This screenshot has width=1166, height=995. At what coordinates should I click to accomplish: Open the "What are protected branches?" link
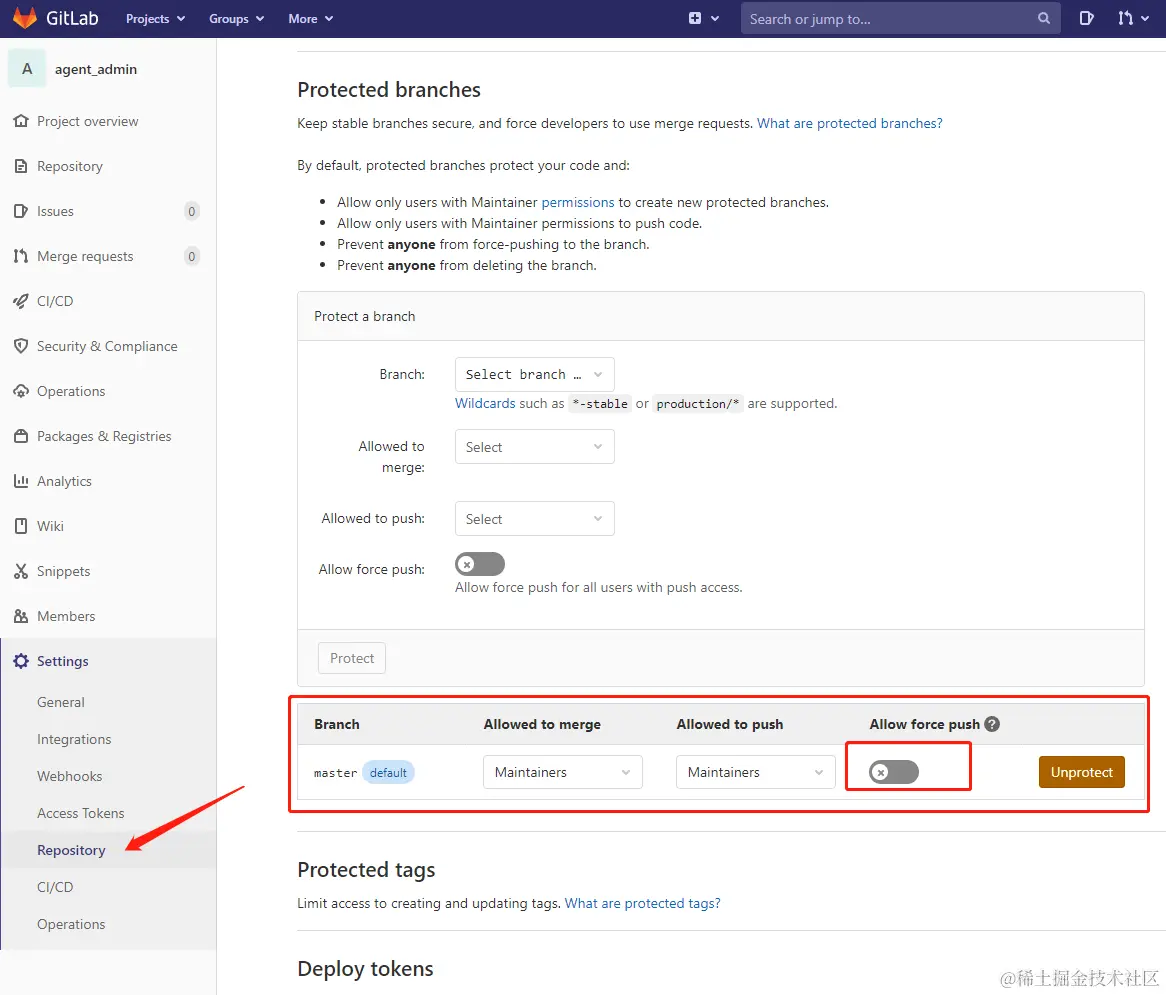(849, 123)
